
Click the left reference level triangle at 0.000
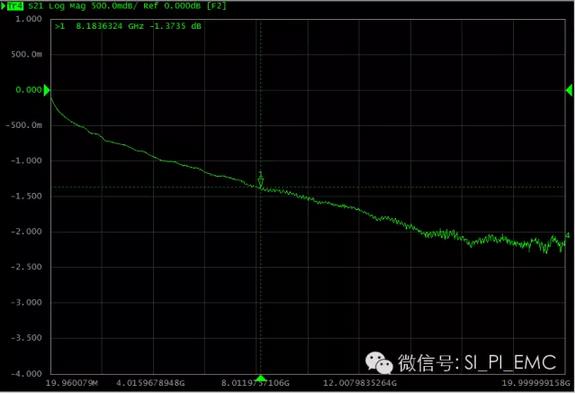pos(47,90)
